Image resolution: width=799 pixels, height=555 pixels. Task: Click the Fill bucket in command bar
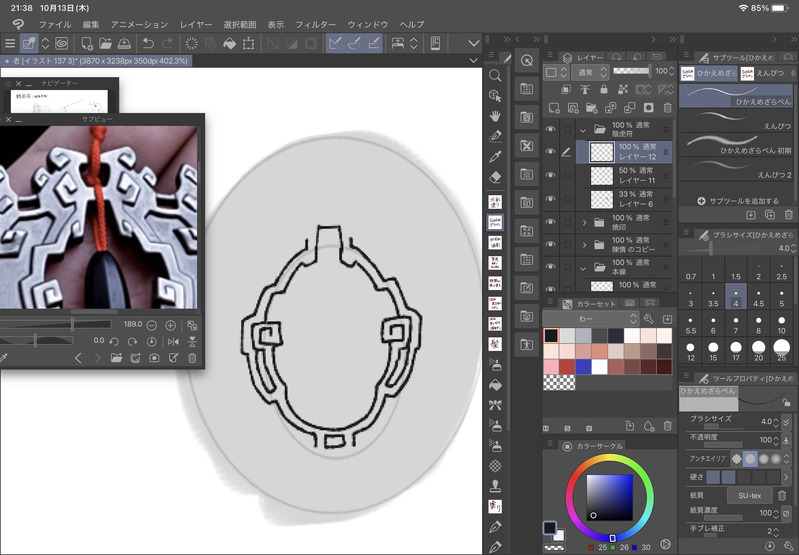point(229,44)
